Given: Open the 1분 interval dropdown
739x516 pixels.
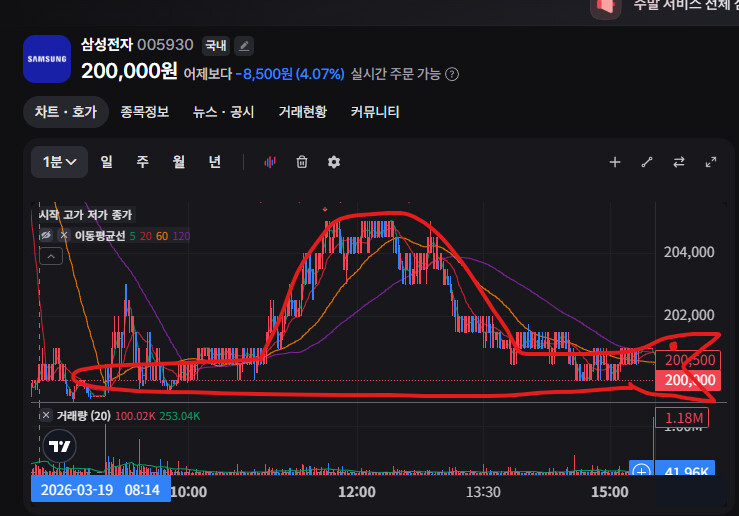Looking at the screenshot, I should pyautogui.click(x=59, y=162).
